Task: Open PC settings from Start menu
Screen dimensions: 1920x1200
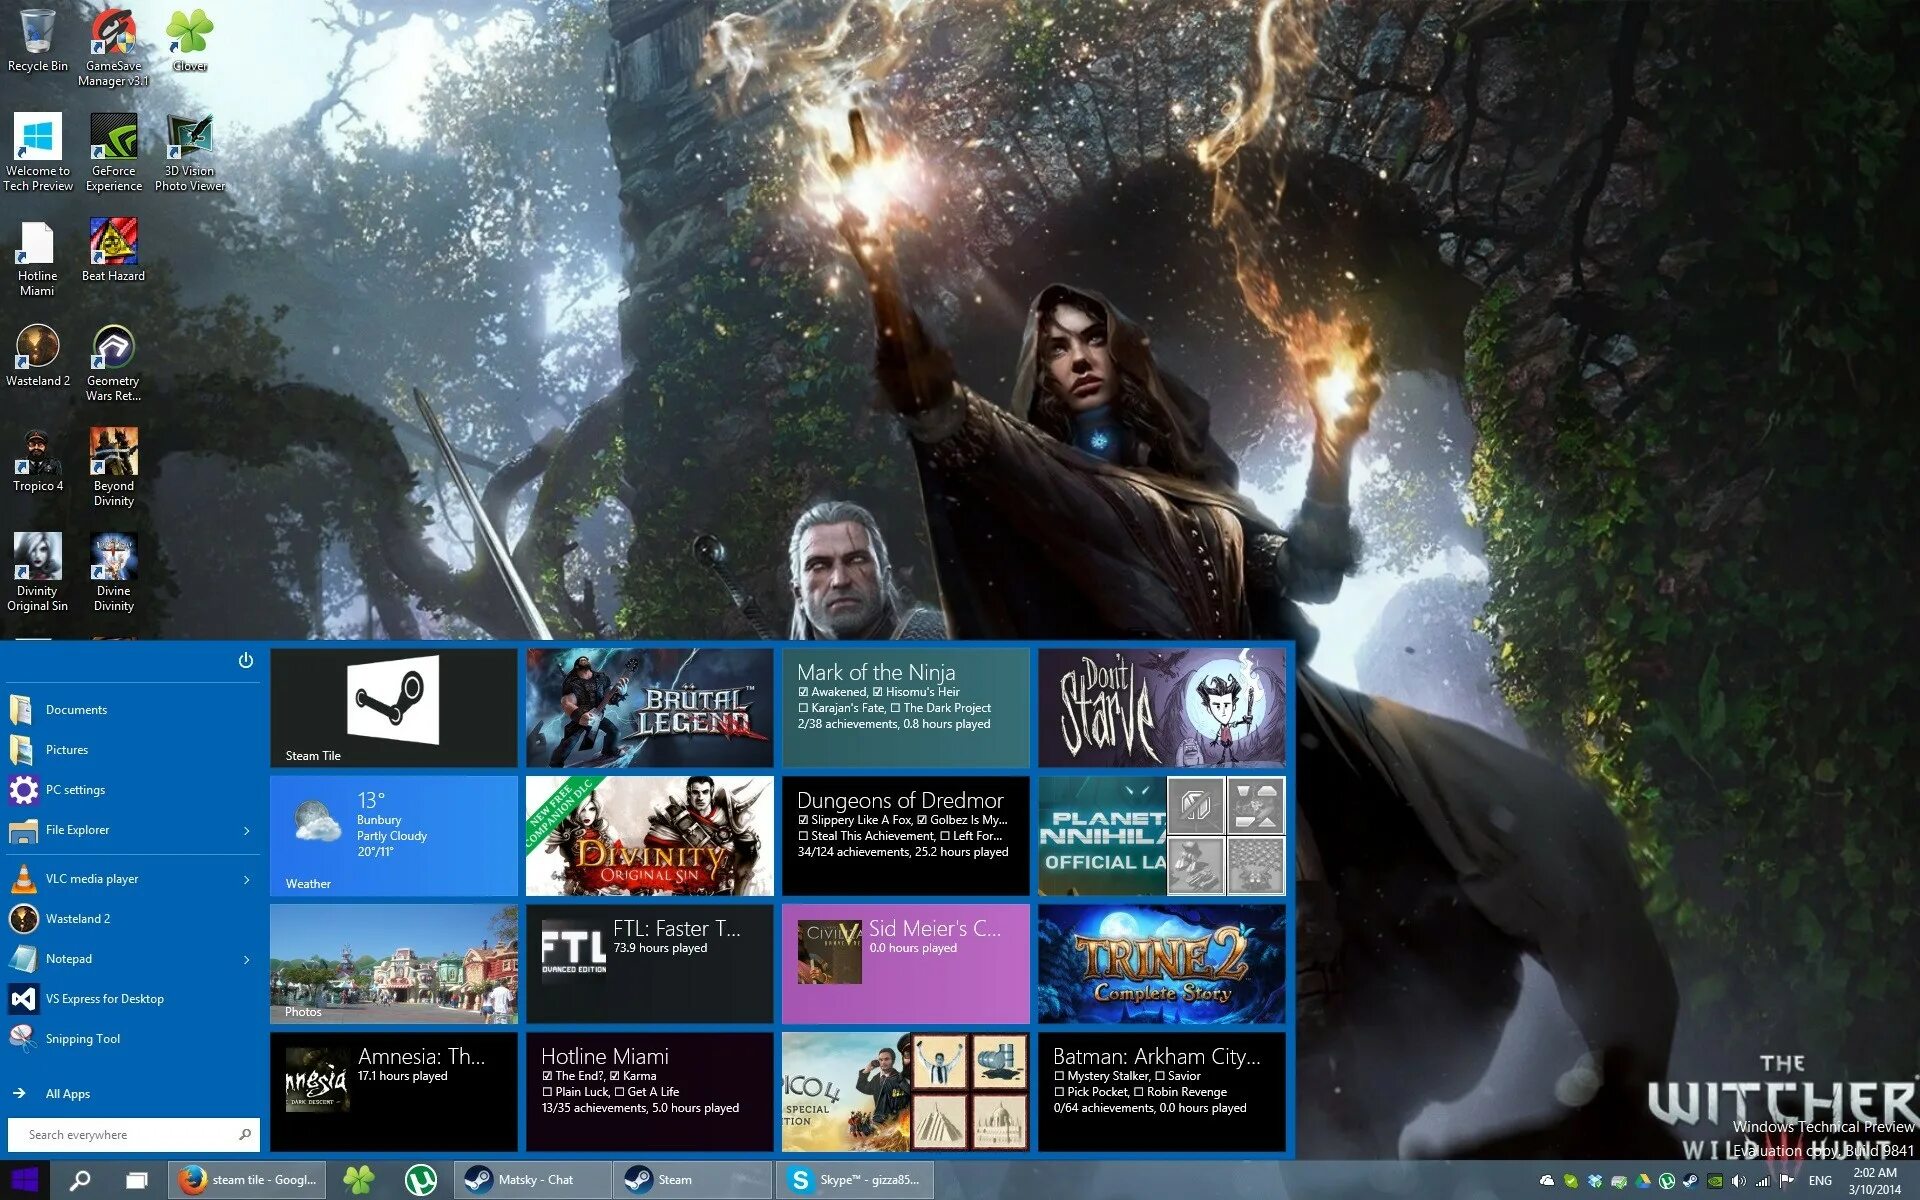Action: coord(76,789)
